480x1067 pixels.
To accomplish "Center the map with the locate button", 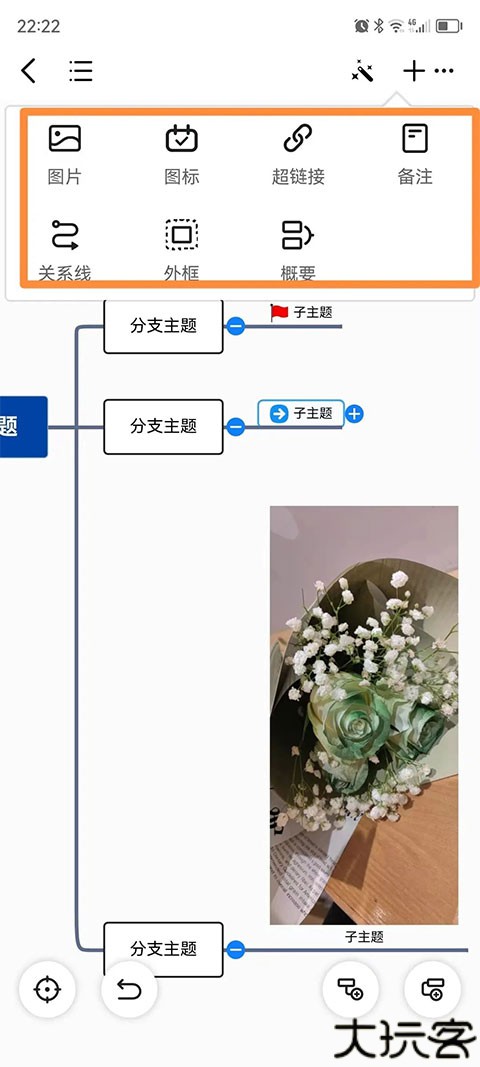I will pos(47,989).
